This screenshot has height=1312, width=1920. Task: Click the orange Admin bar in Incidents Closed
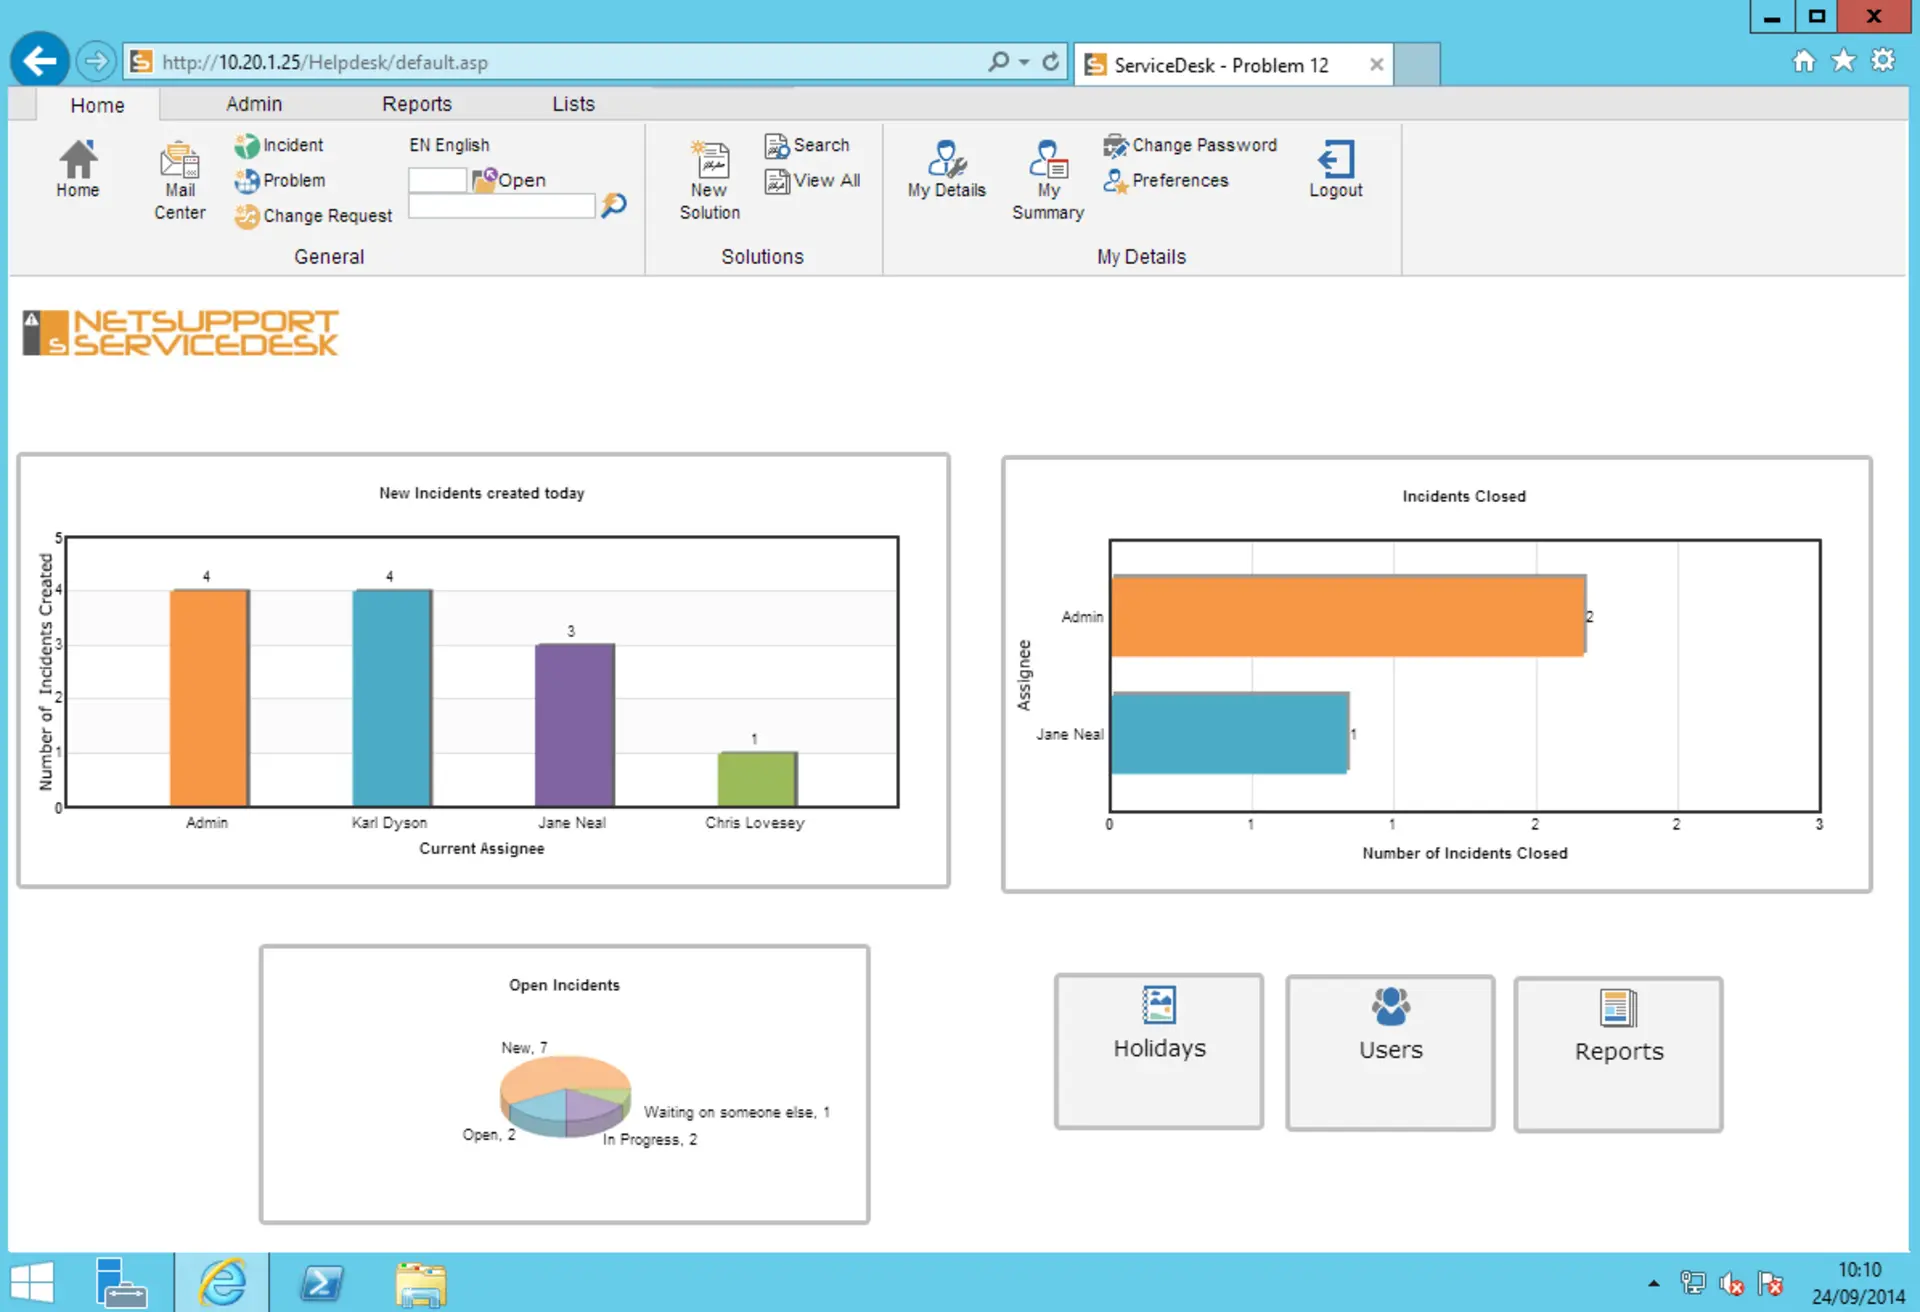point(1347,616)
